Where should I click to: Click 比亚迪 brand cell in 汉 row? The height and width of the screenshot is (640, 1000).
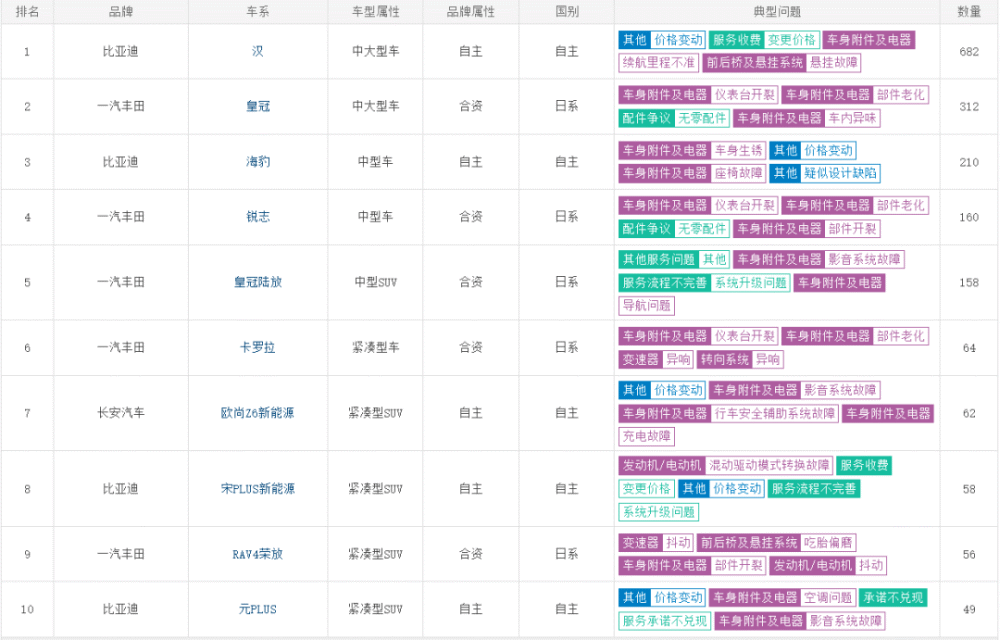pos(121,51)
